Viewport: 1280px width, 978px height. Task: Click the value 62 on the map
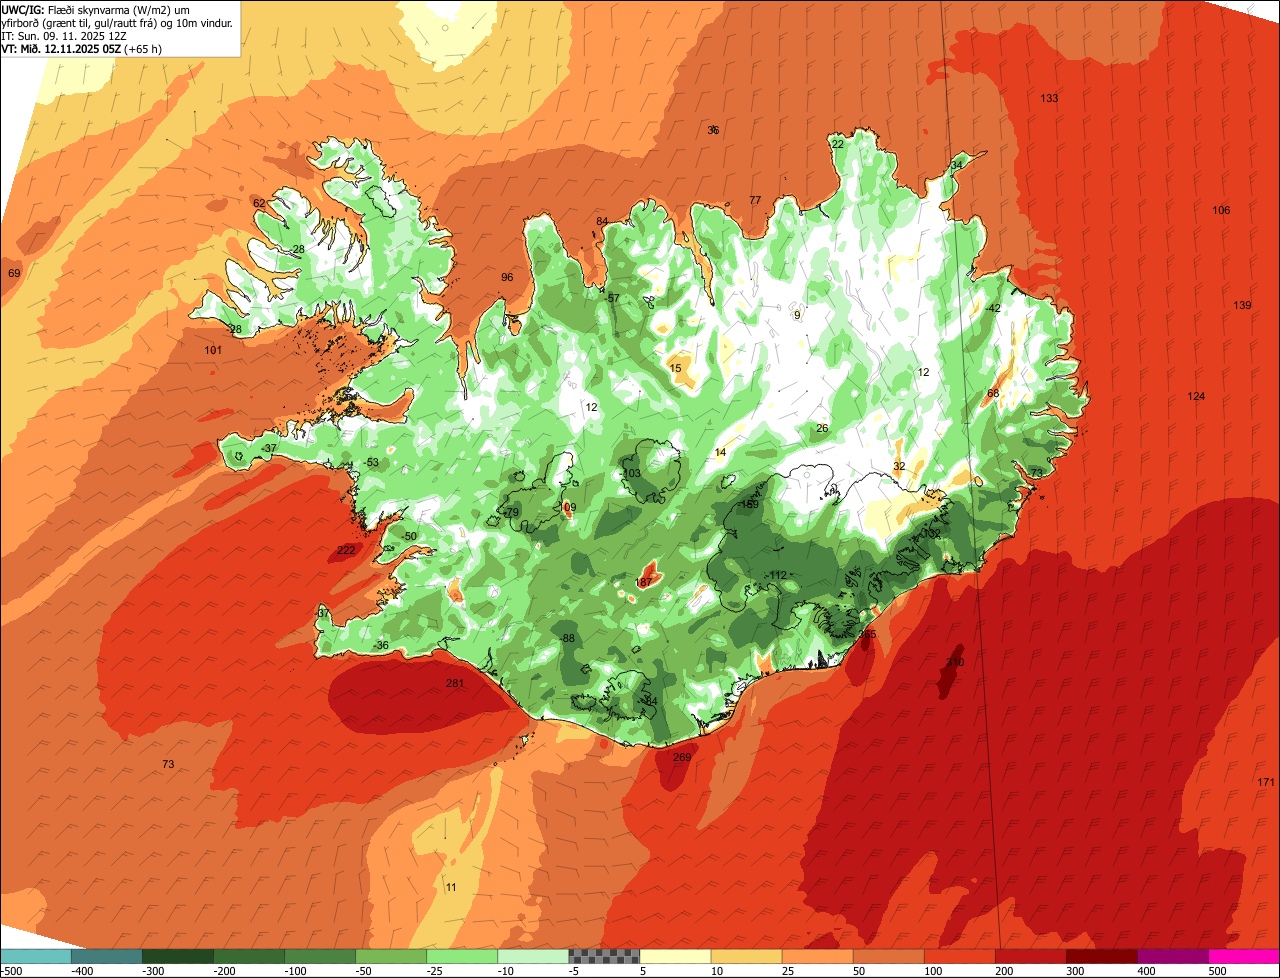pyautogui.click(x=259, y=203)
